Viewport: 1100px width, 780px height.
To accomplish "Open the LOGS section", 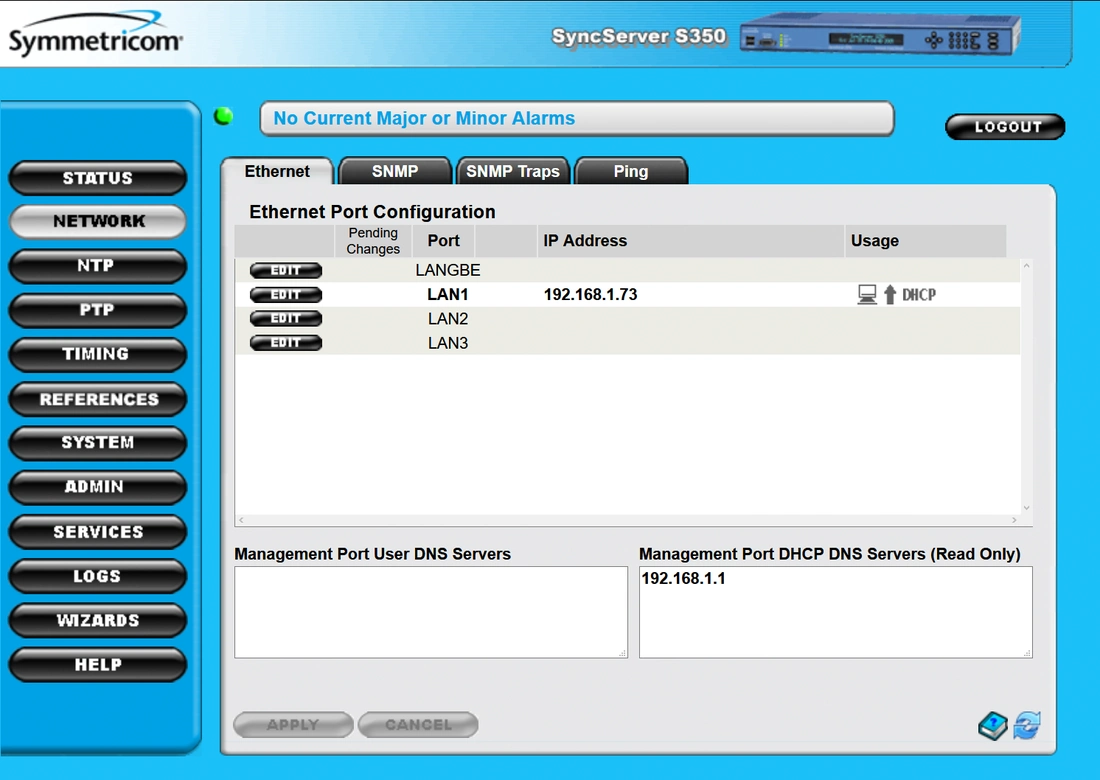I will tap(98, 576).
